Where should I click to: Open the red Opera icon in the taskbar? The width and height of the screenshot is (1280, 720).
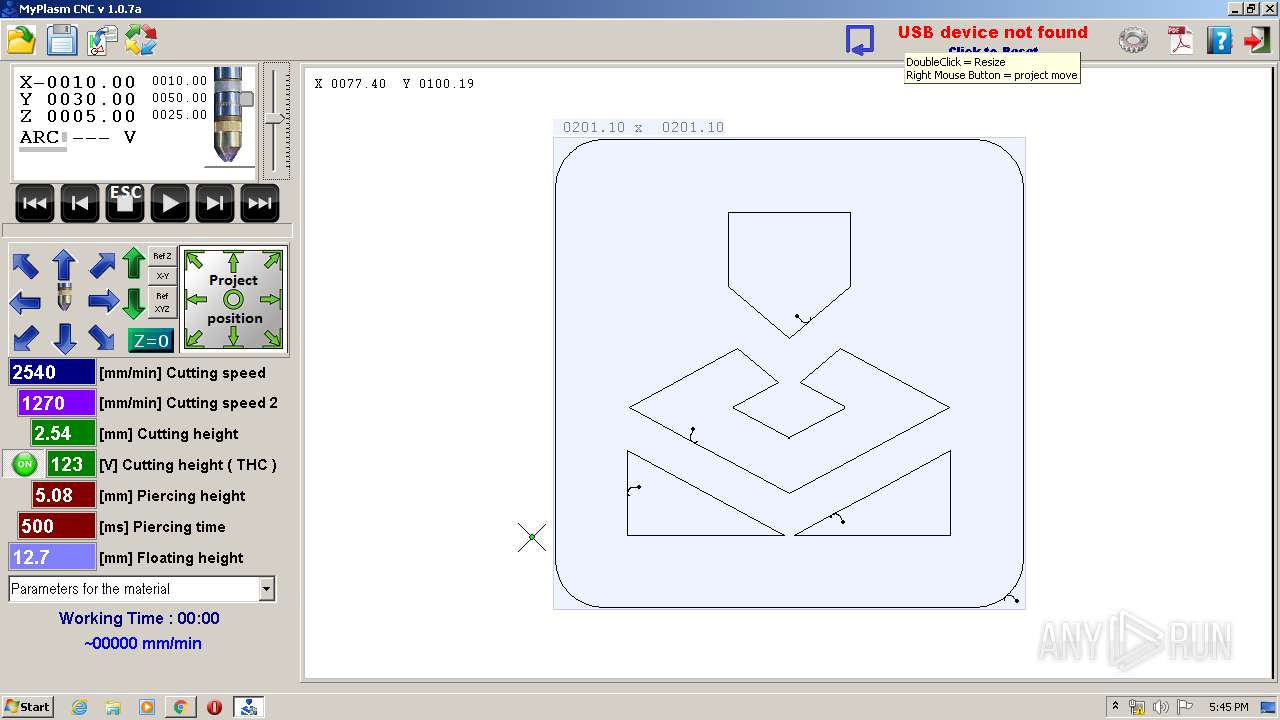(x=214, y=707)
